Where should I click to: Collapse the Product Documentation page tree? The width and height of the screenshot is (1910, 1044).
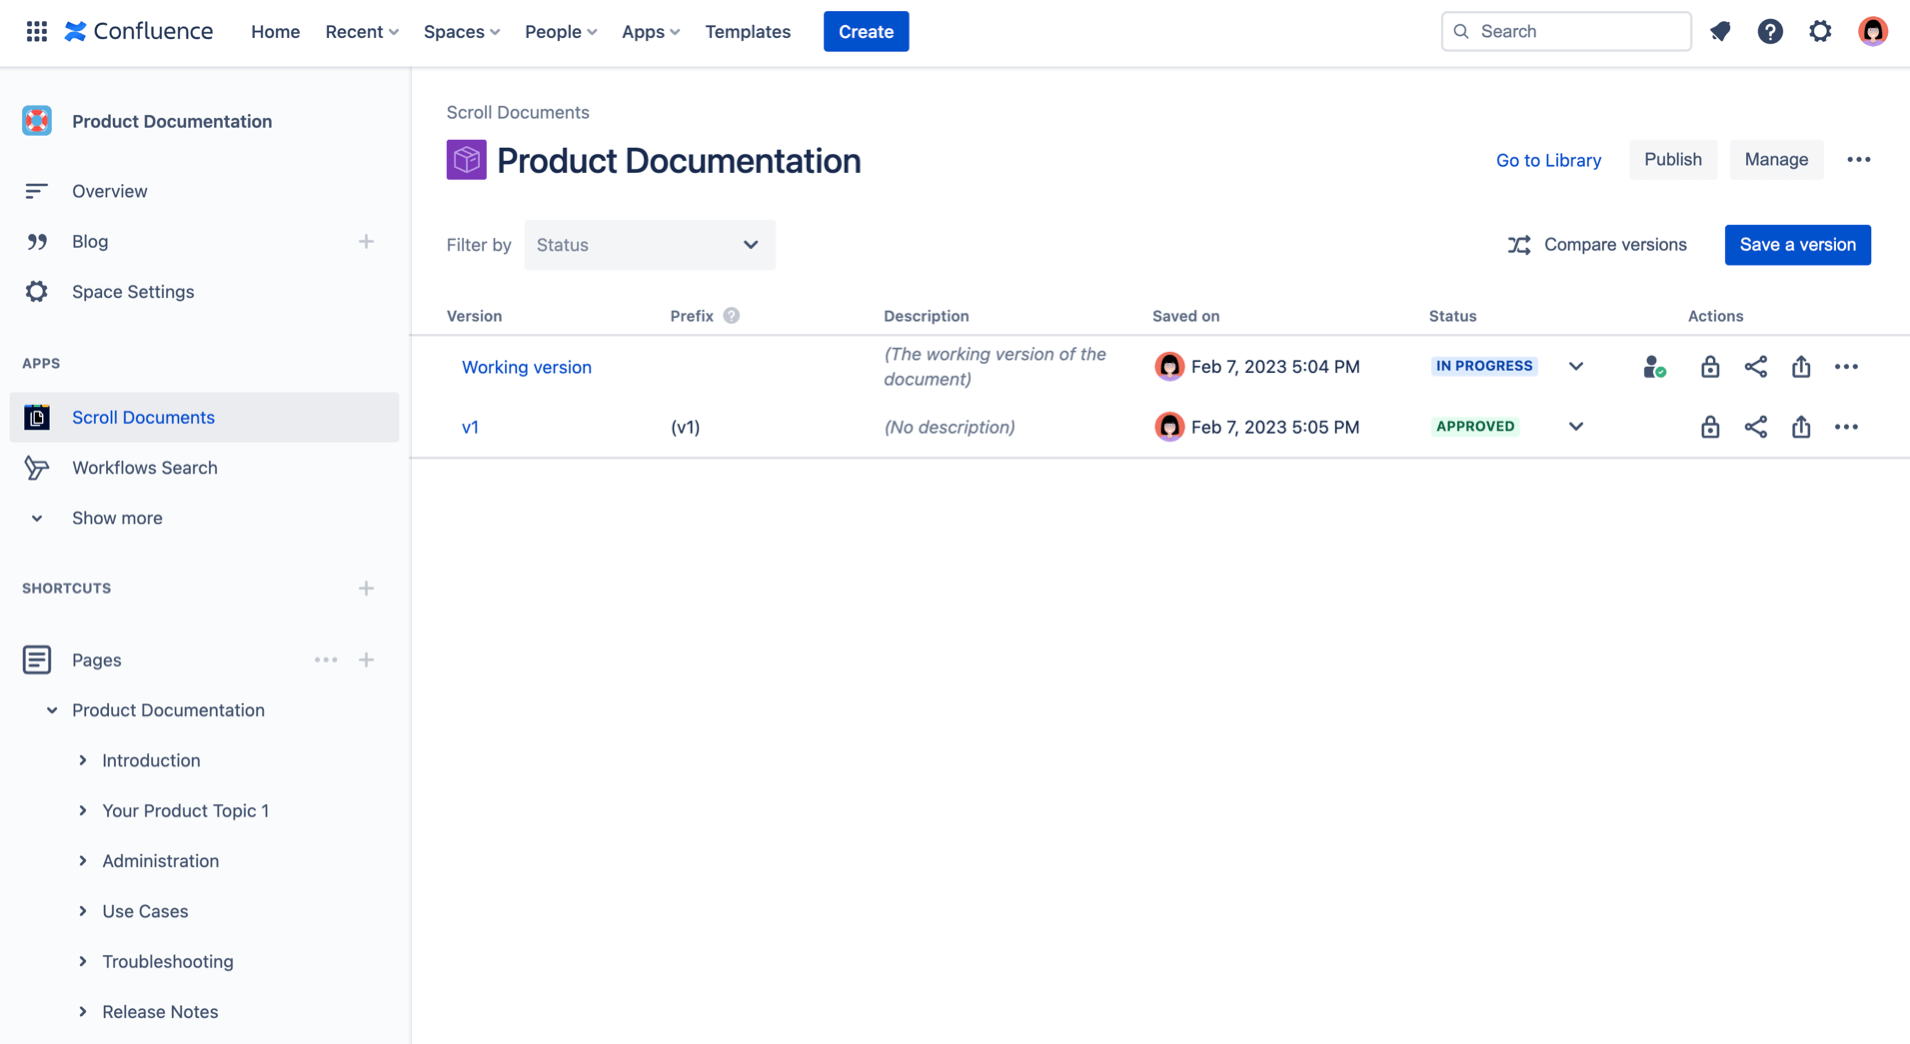[x=51, y=710]
